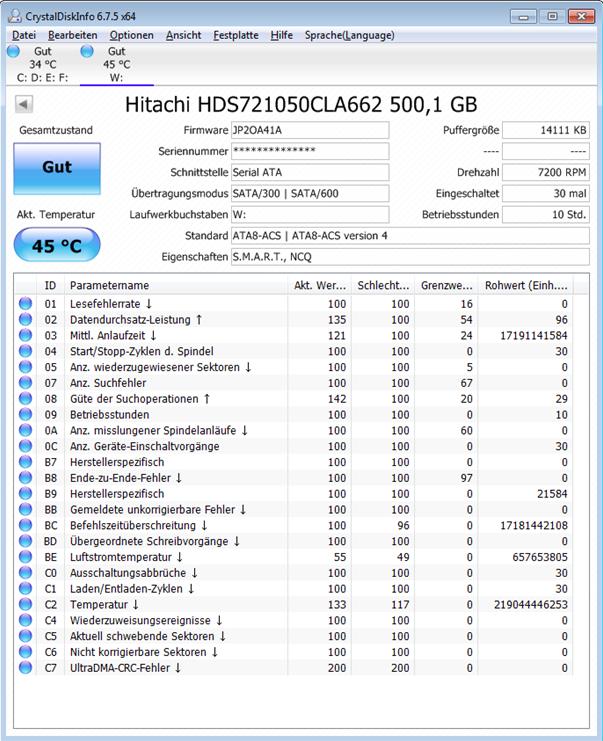The width and height of the screenshot is (603, 741).
Task: Click the status orb of Übergeordnete Schreibvorgänge row
Action: pyautogui.click(x=26, y=541)
